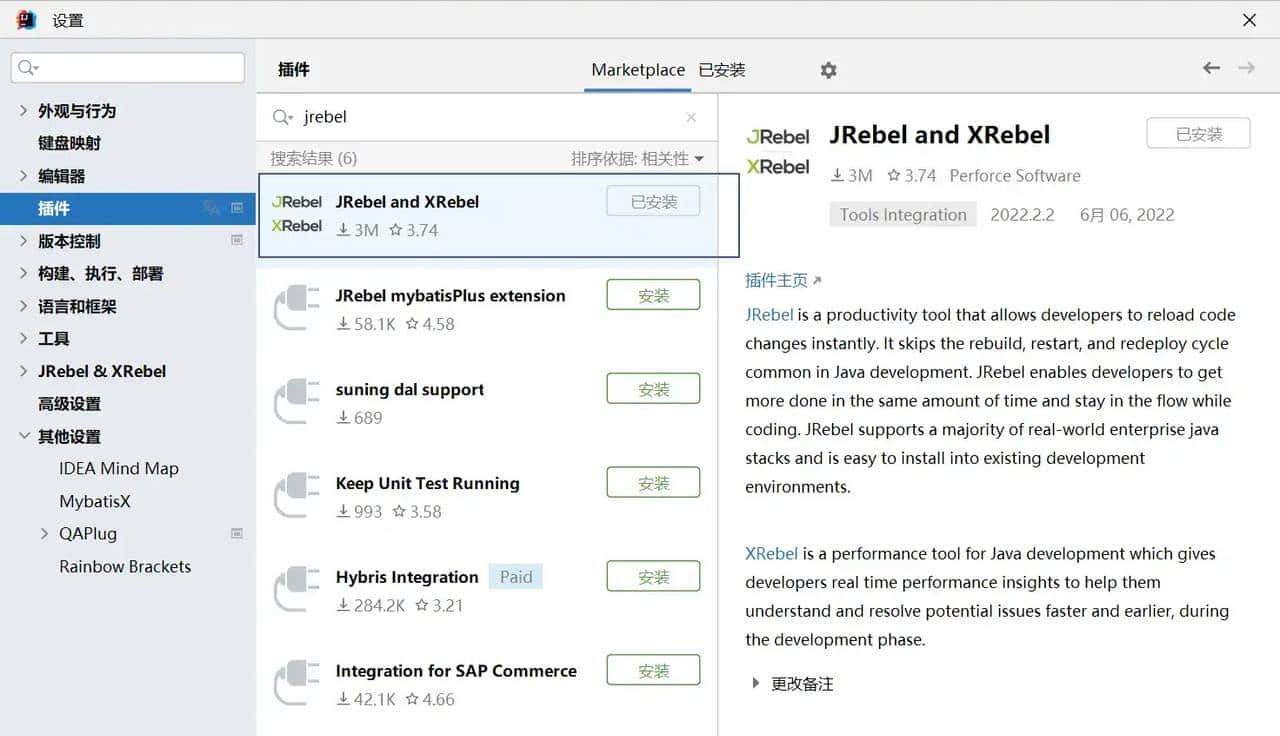
Task: Select MybatisX in the settings tree
Action: 95,501
